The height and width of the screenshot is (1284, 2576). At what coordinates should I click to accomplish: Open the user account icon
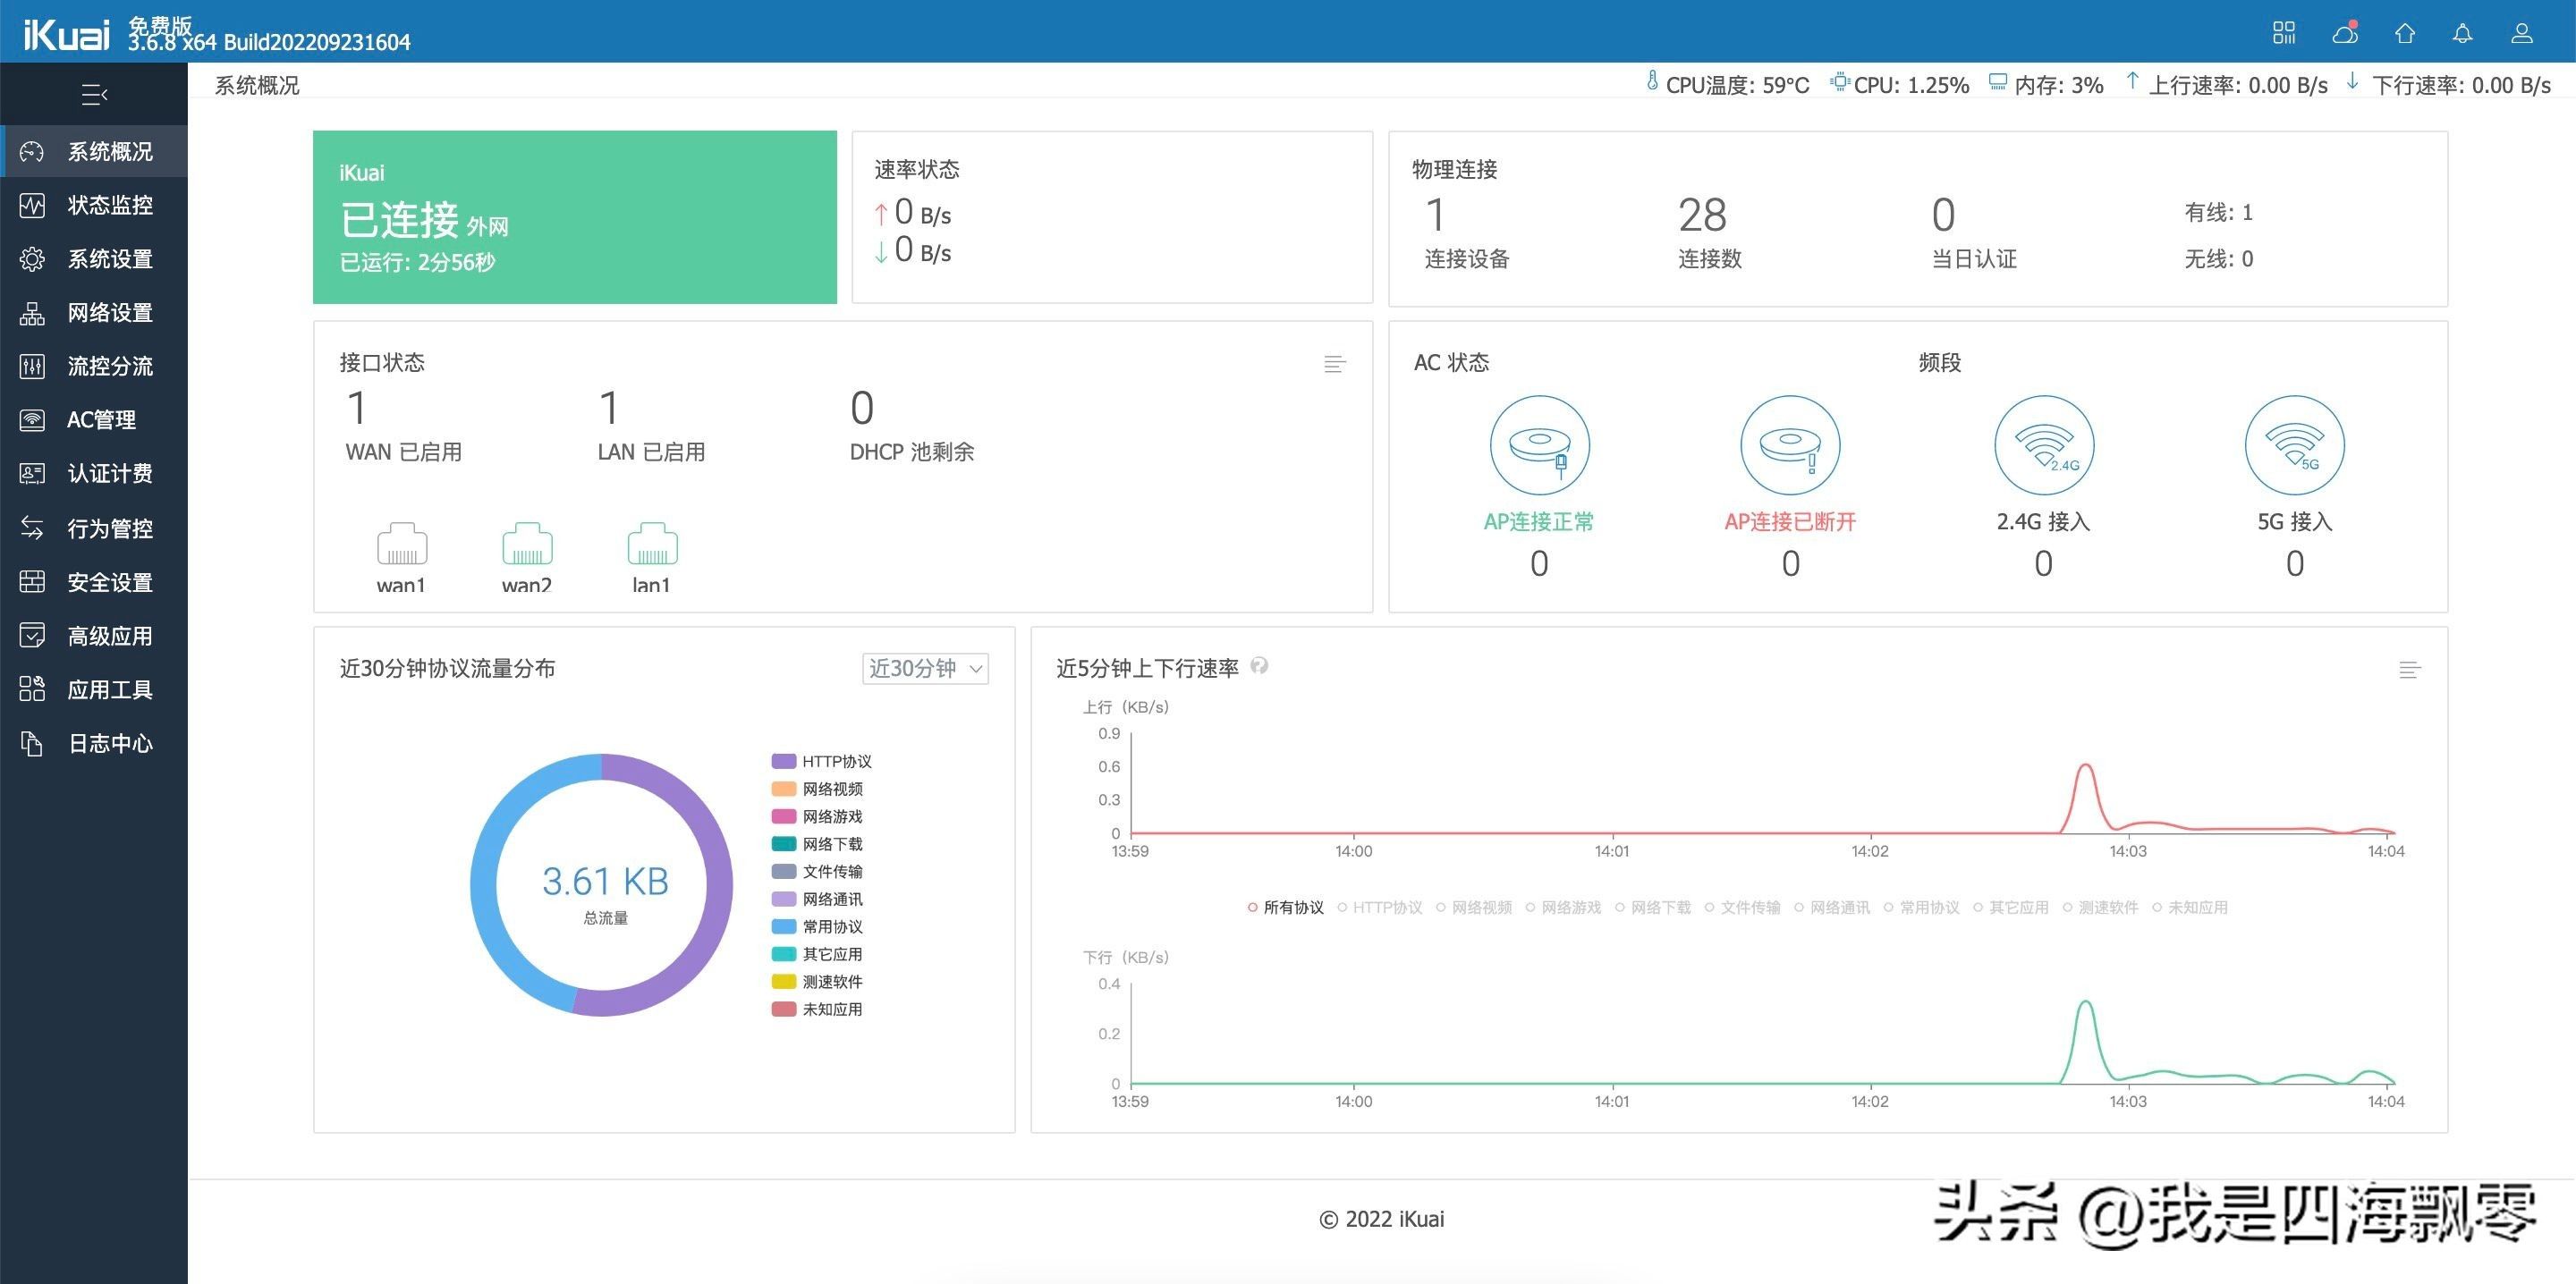2522,33
